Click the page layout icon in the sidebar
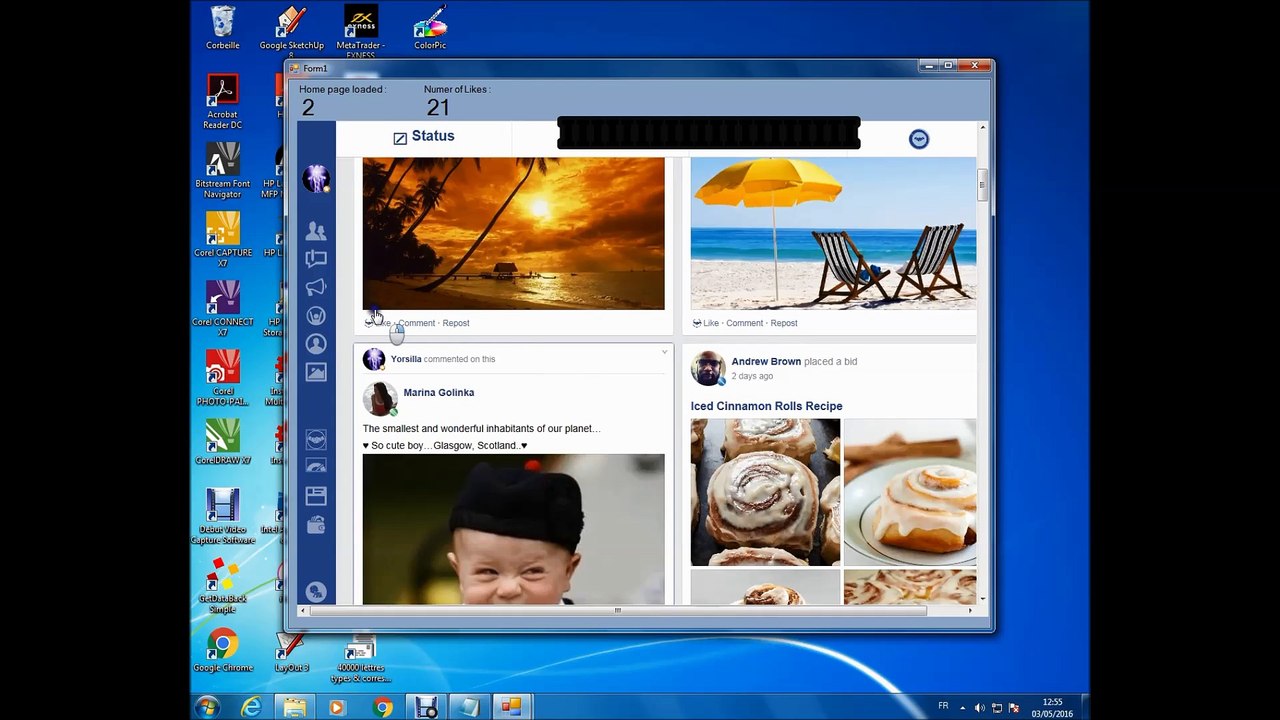The width and height of the screenshot is (1280, 720). (316, 496)
